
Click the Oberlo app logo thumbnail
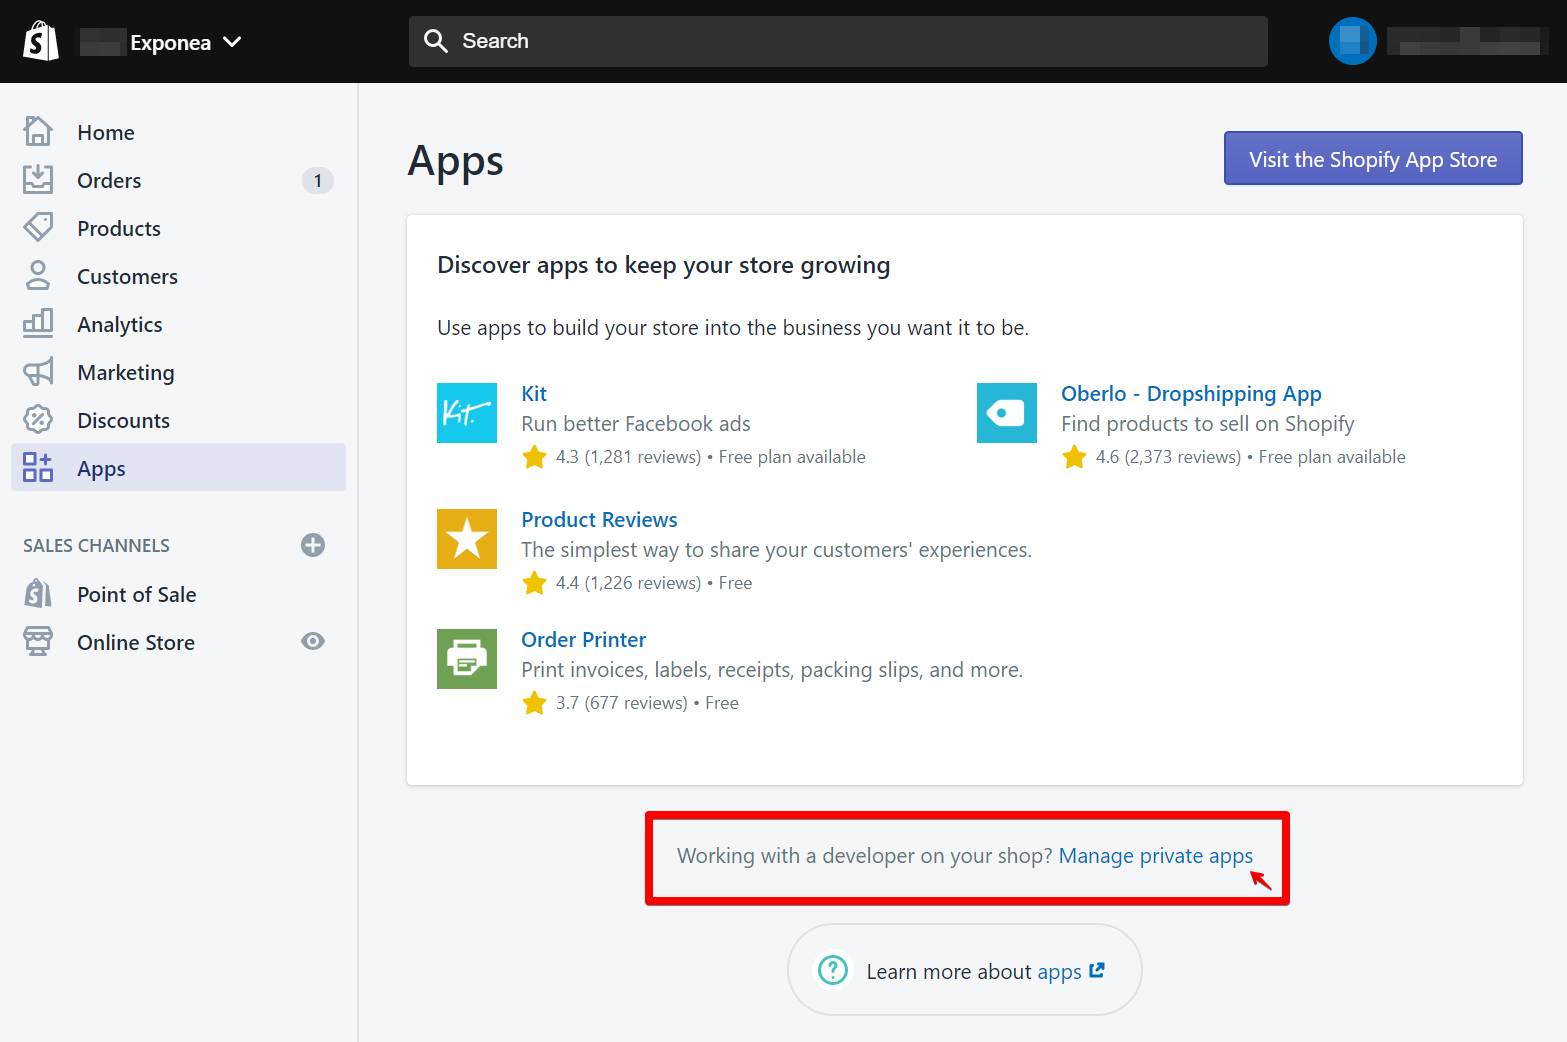[x=1007, y=413]
